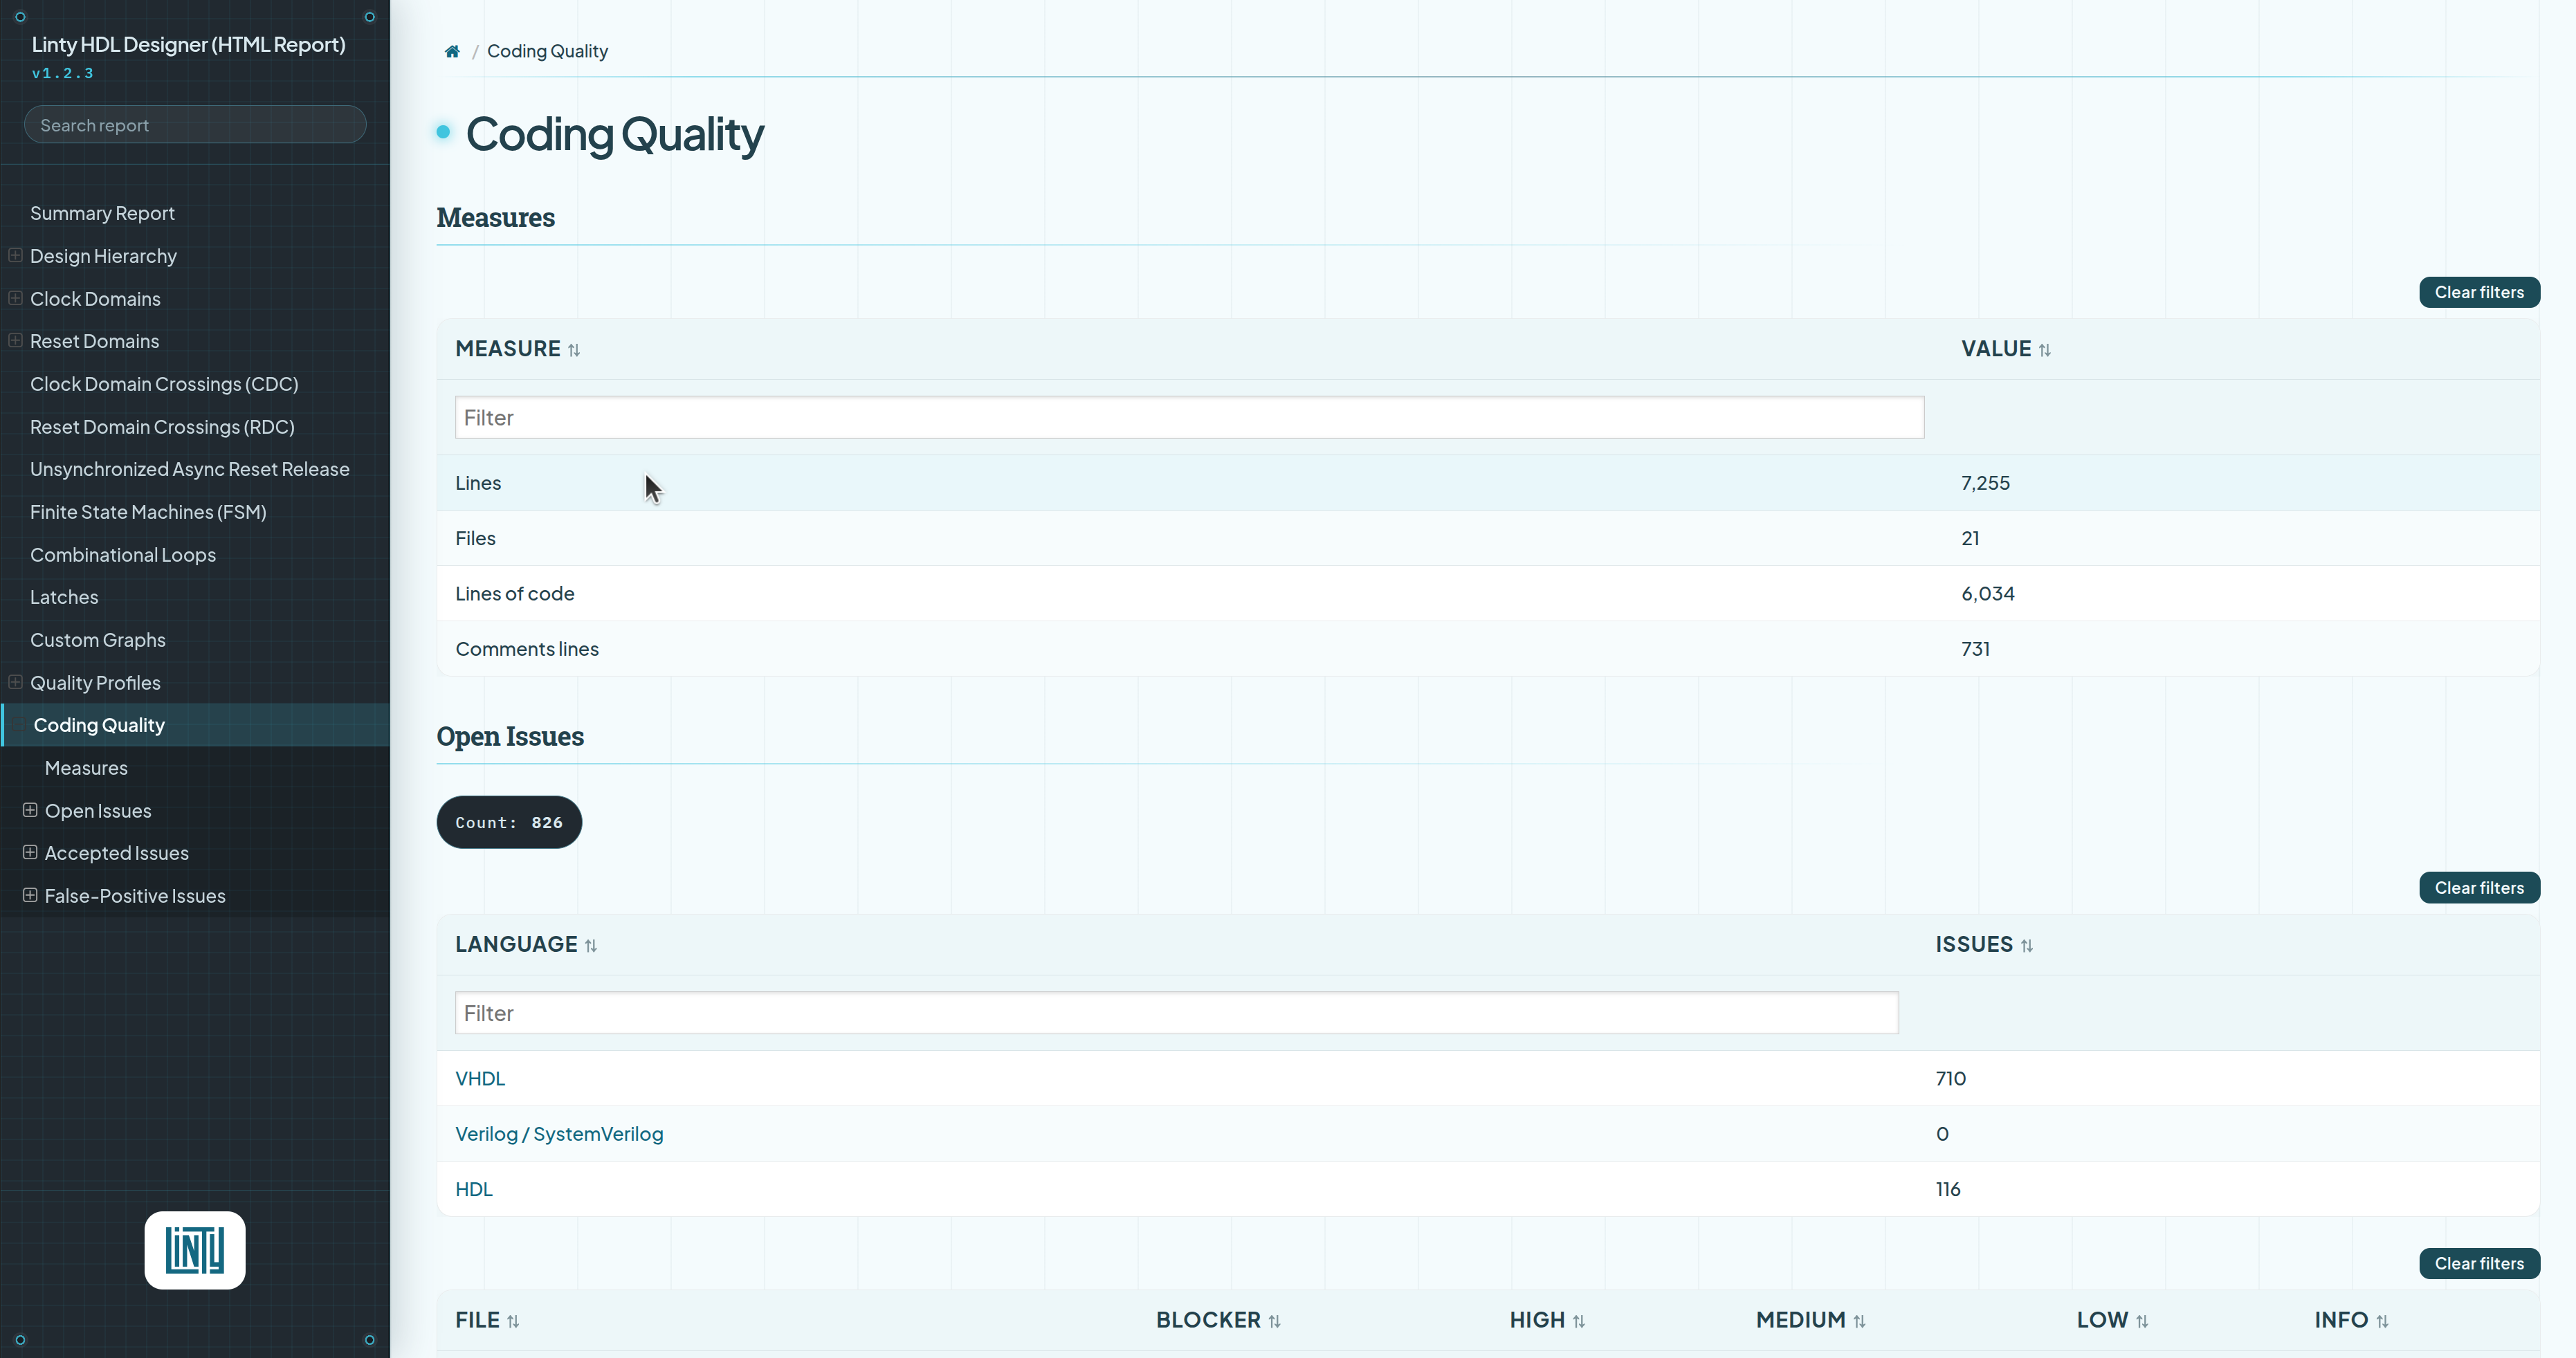Screen dimensions: 2576x1358
Task: Open Summary Report page
Action: click(x=102, y=213)
